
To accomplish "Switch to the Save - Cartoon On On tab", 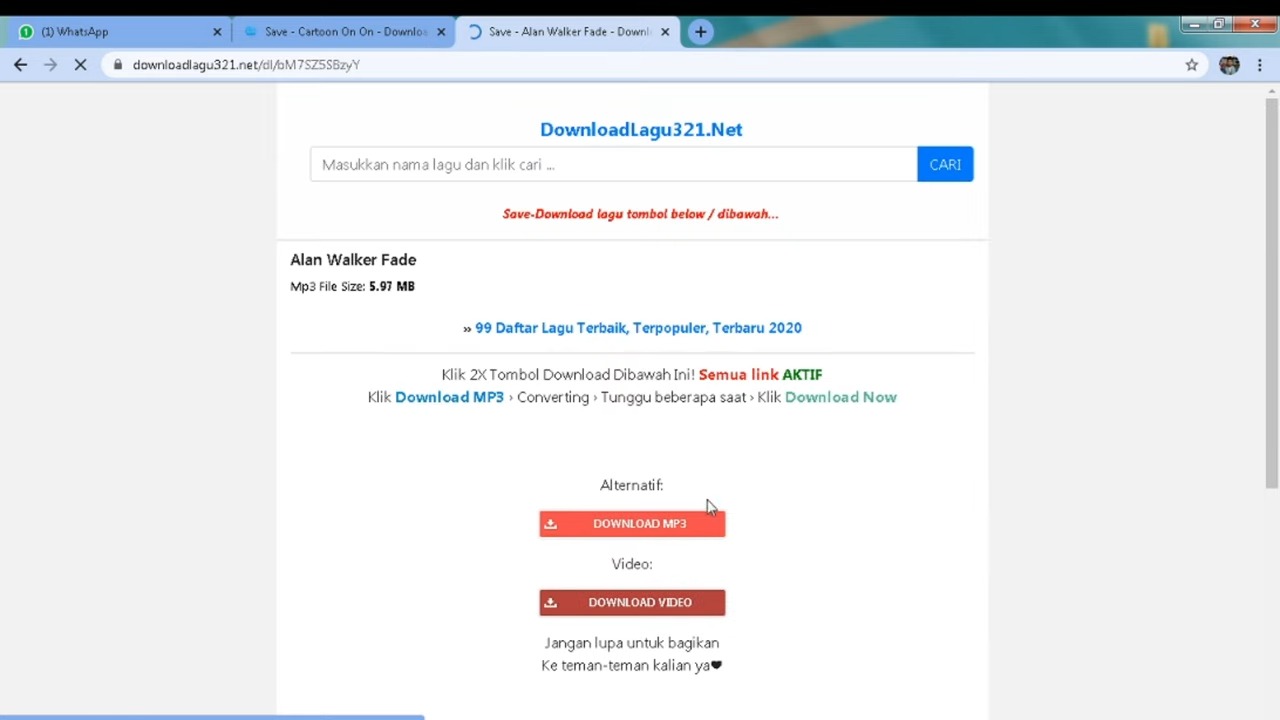I will coord(343,32).
